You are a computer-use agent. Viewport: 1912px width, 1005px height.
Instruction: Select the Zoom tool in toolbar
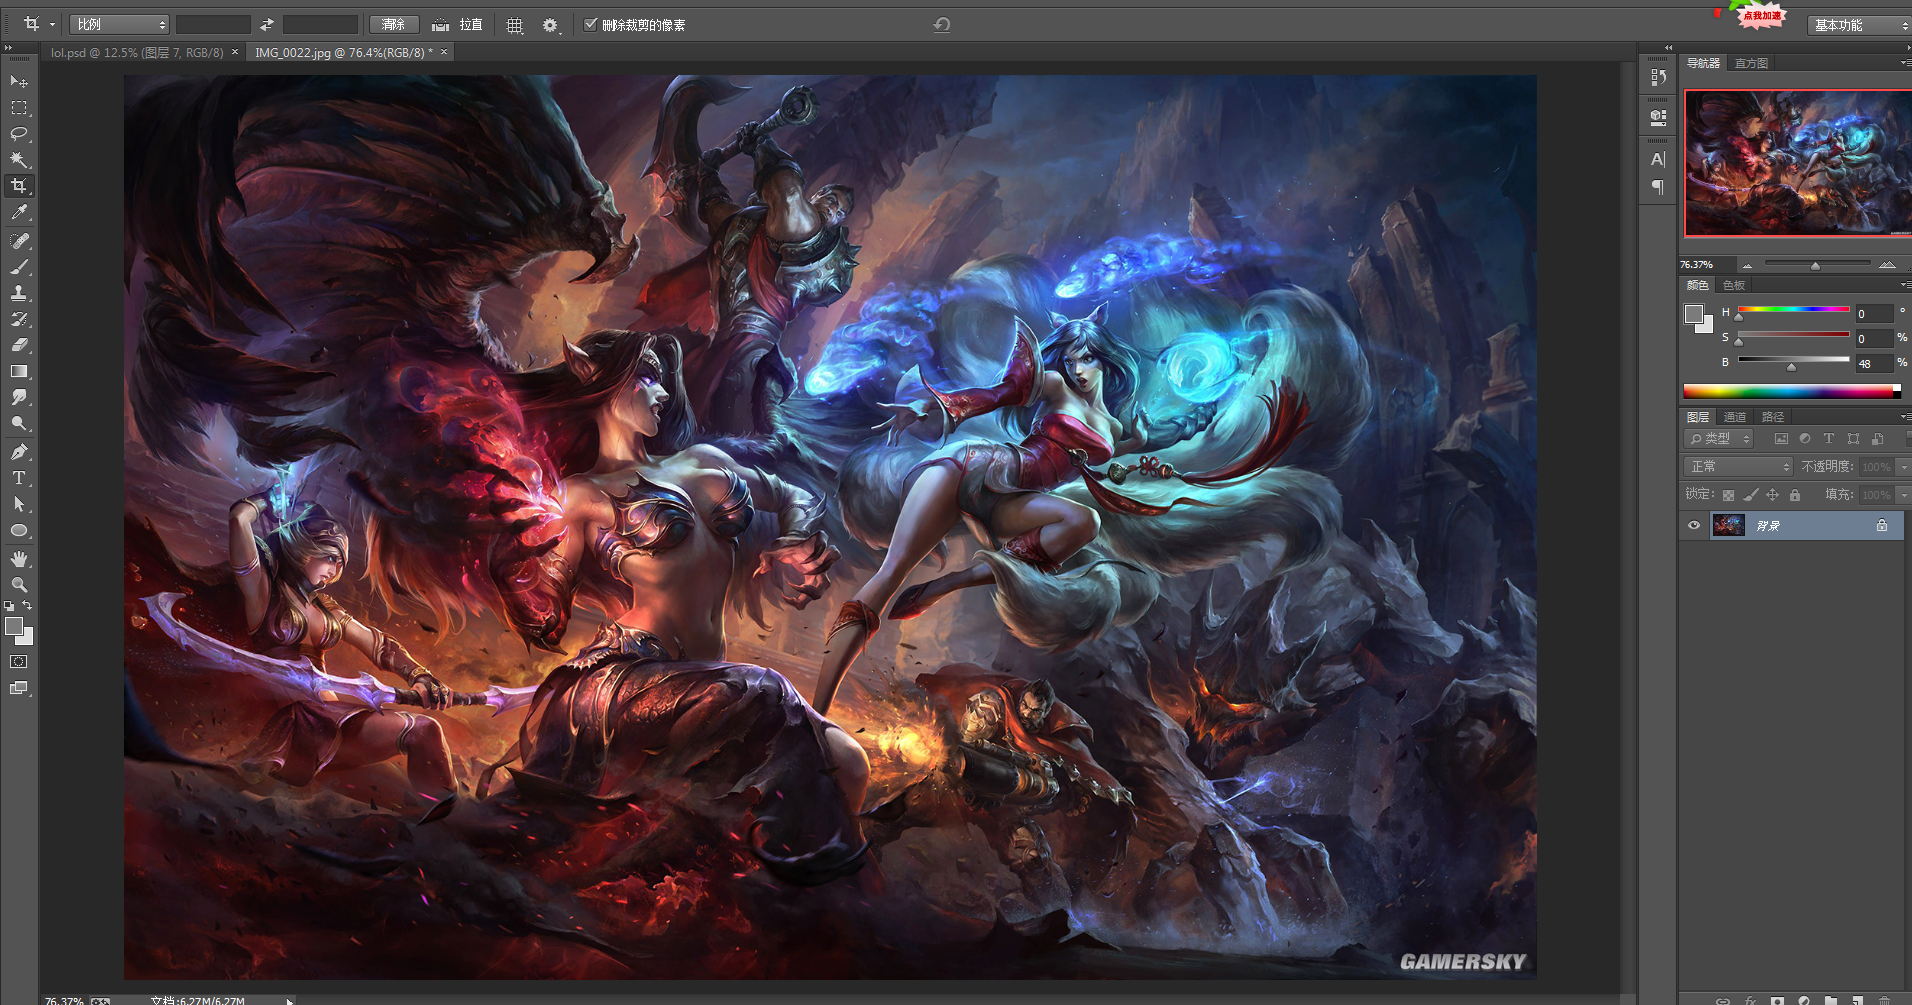click(19, 585)
